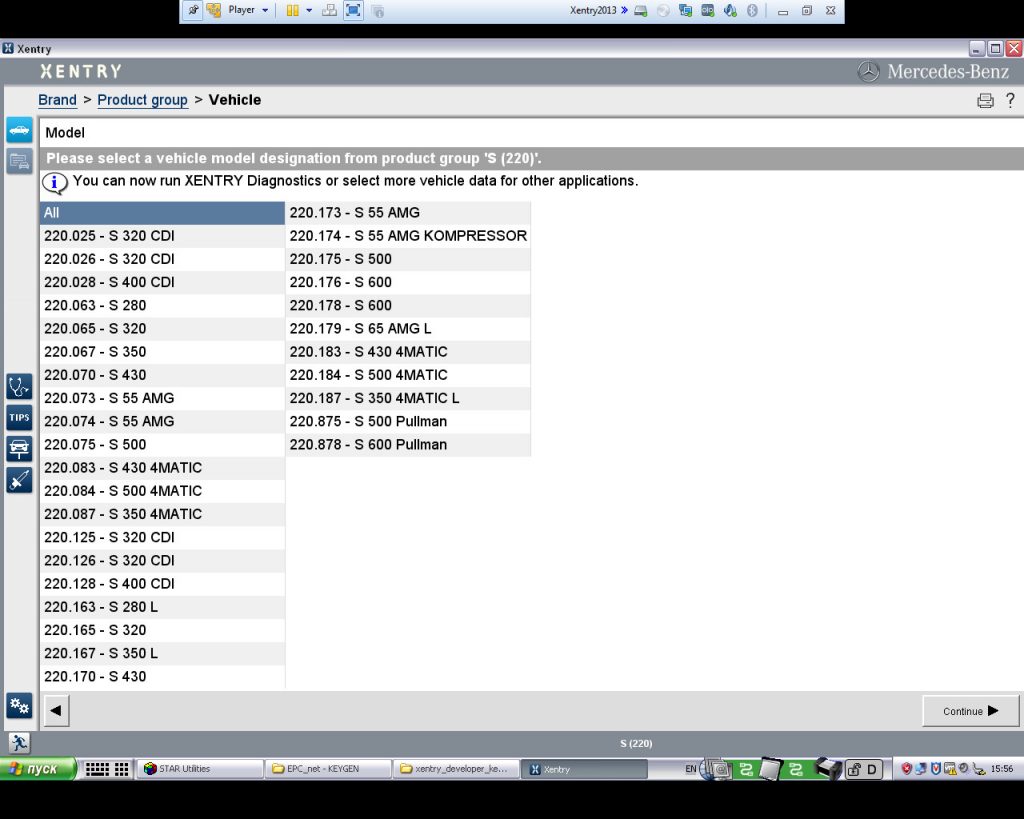
Task: Switch to xentry_developer_ke... taskbar window
Action: coord(456,769)
